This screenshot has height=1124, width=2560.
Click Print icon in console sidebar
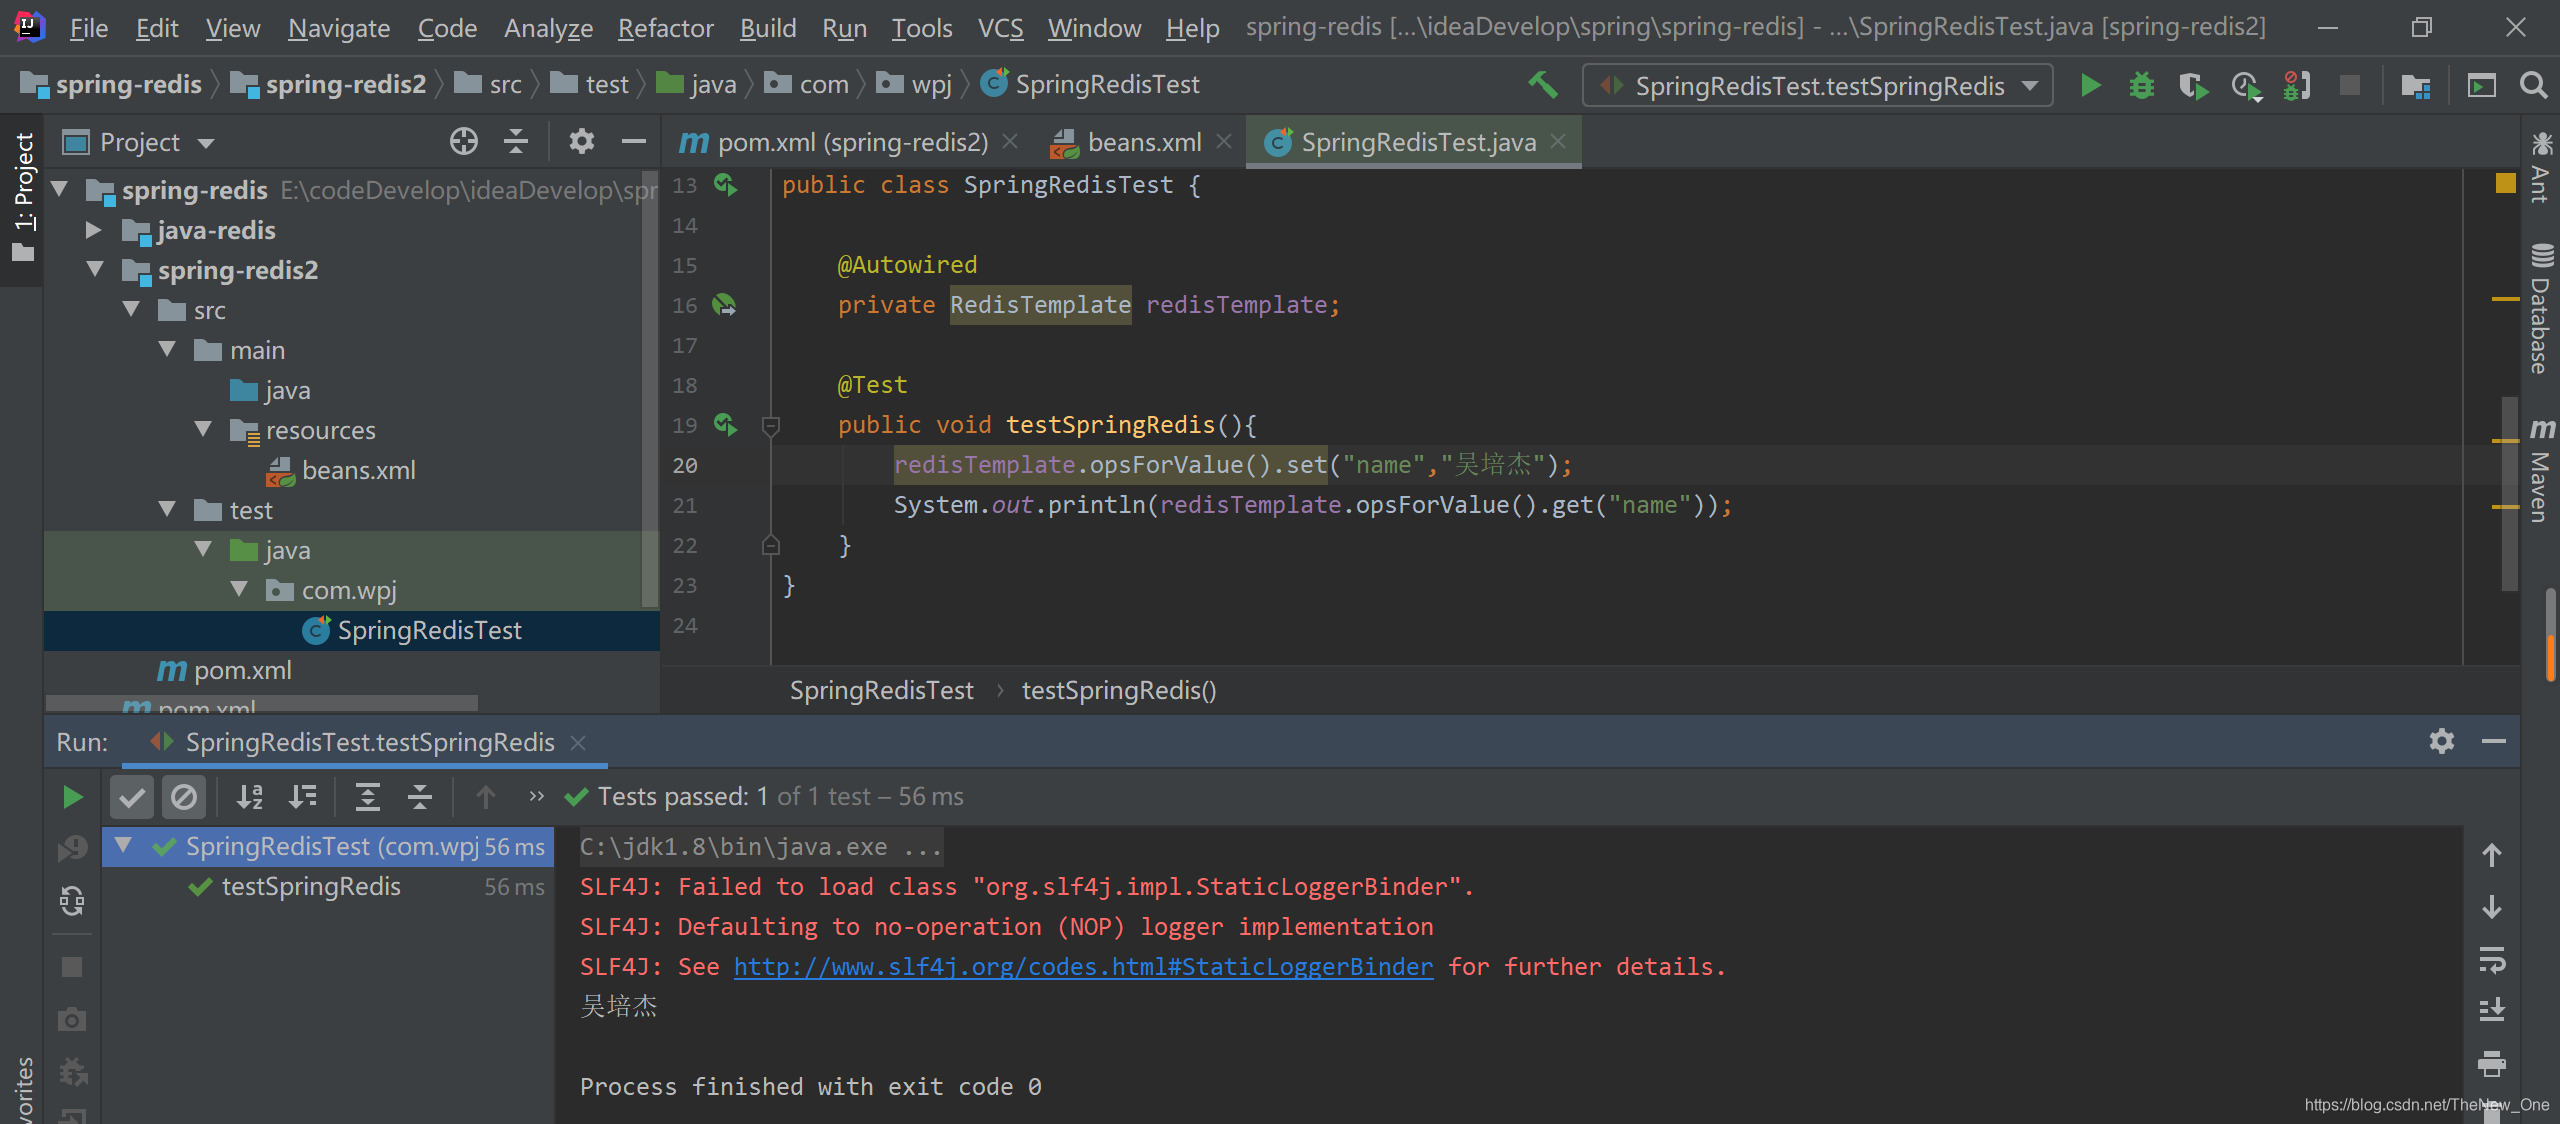tap(2491, 1062)
